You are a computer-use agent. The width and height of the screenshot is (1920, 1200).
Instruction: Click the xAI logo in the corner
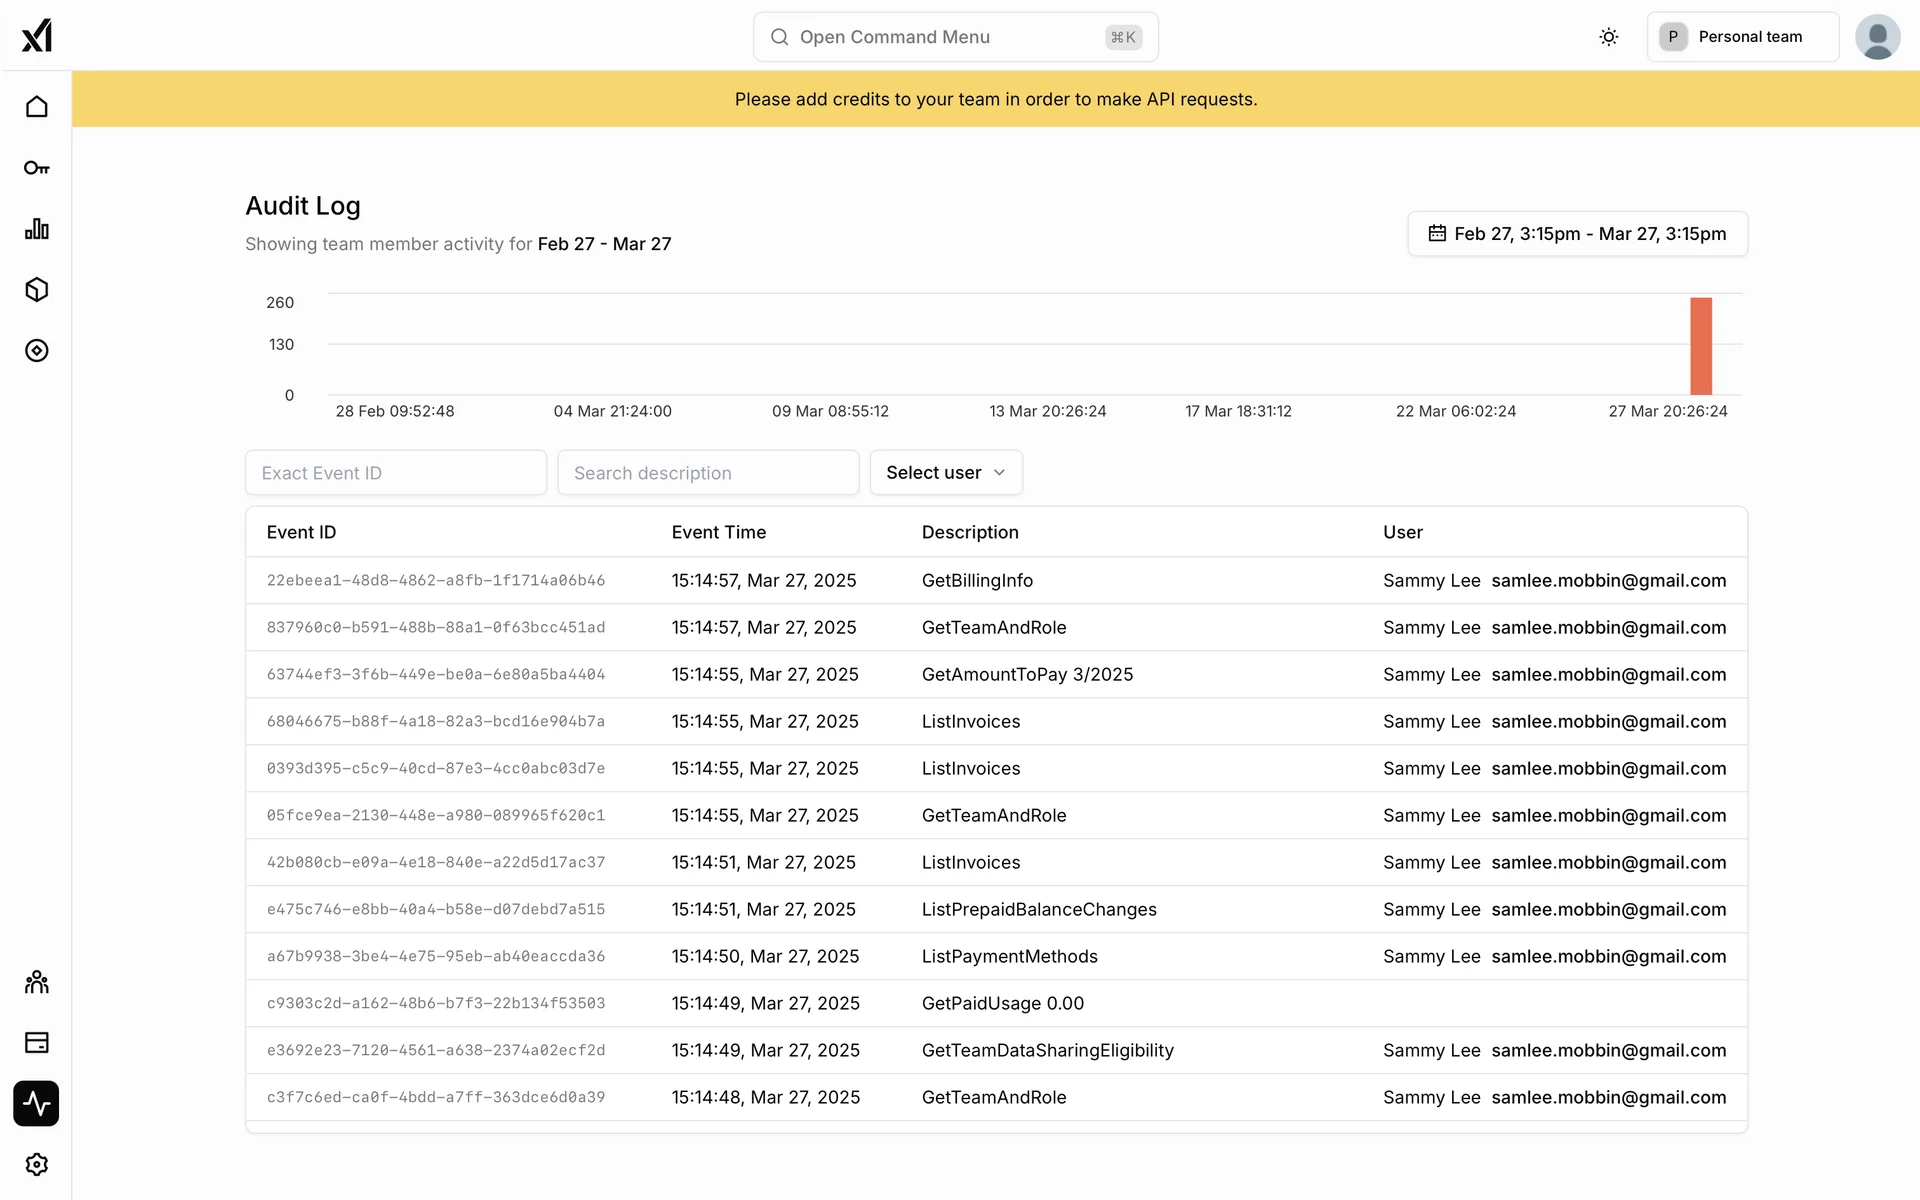pyautogui.click(x=37, y=36)
